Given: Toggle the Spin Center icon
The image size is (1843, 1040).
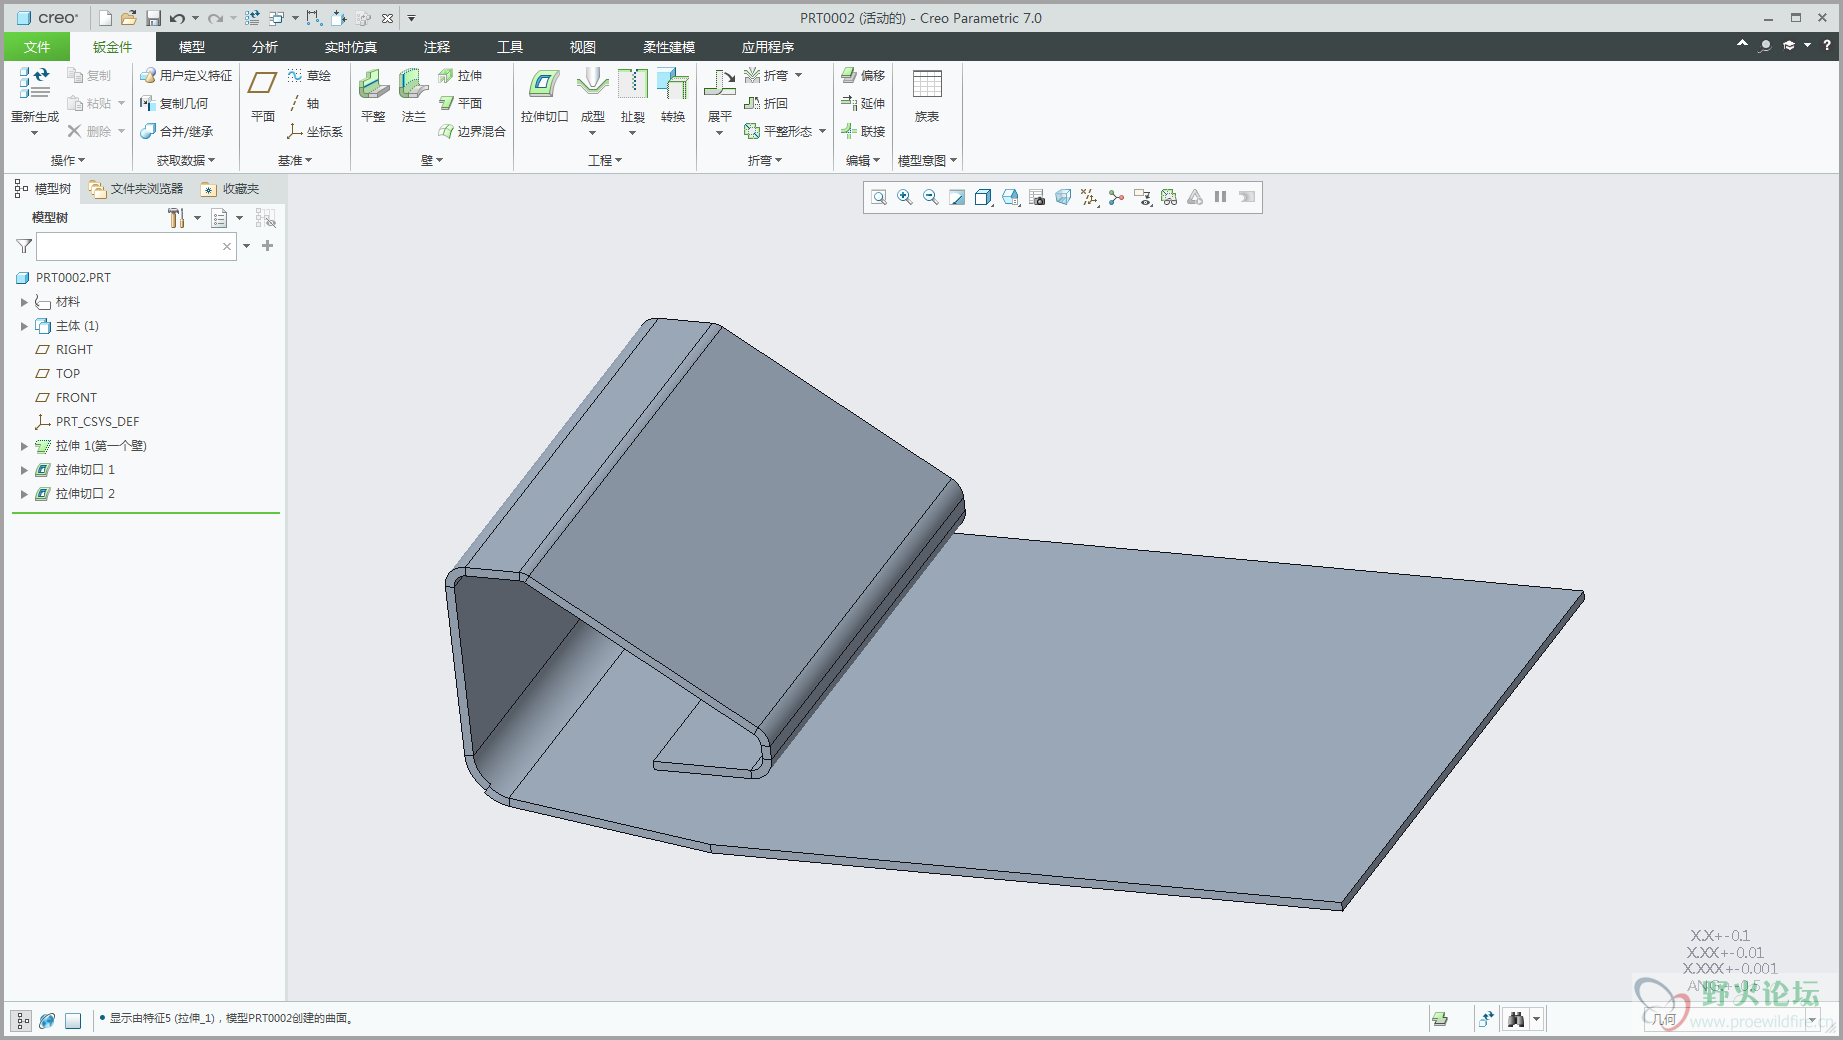Looking at the screenshot, I should pos(1116,198).
